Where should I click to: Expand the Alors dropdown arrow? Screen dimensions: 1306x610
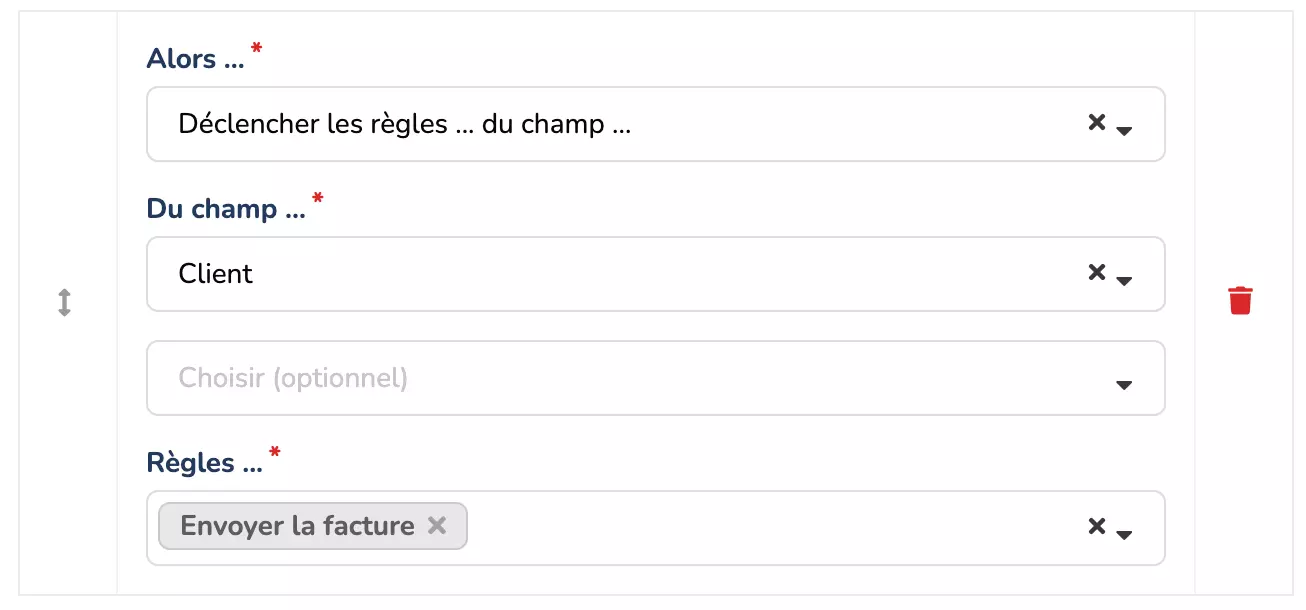pyautogui.click(x=1124, y=130)
